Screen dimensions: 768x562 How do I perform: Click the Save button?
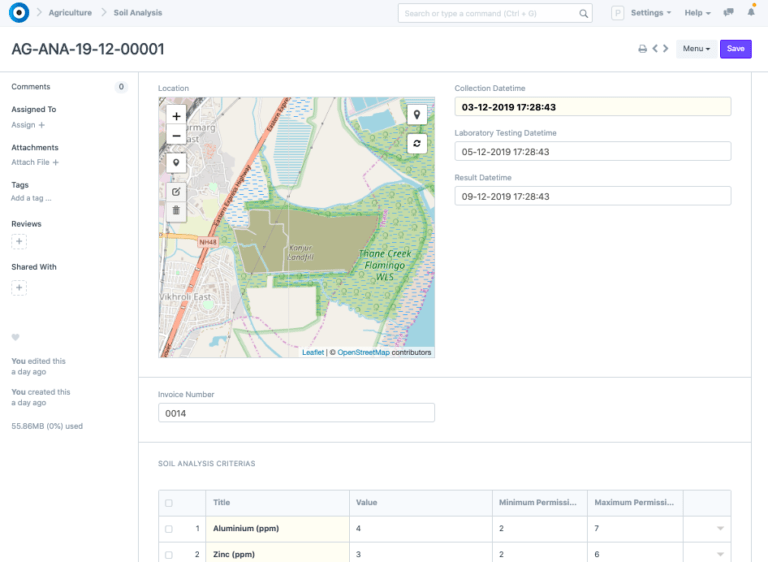pyautogui.click(x=735, y=49)
